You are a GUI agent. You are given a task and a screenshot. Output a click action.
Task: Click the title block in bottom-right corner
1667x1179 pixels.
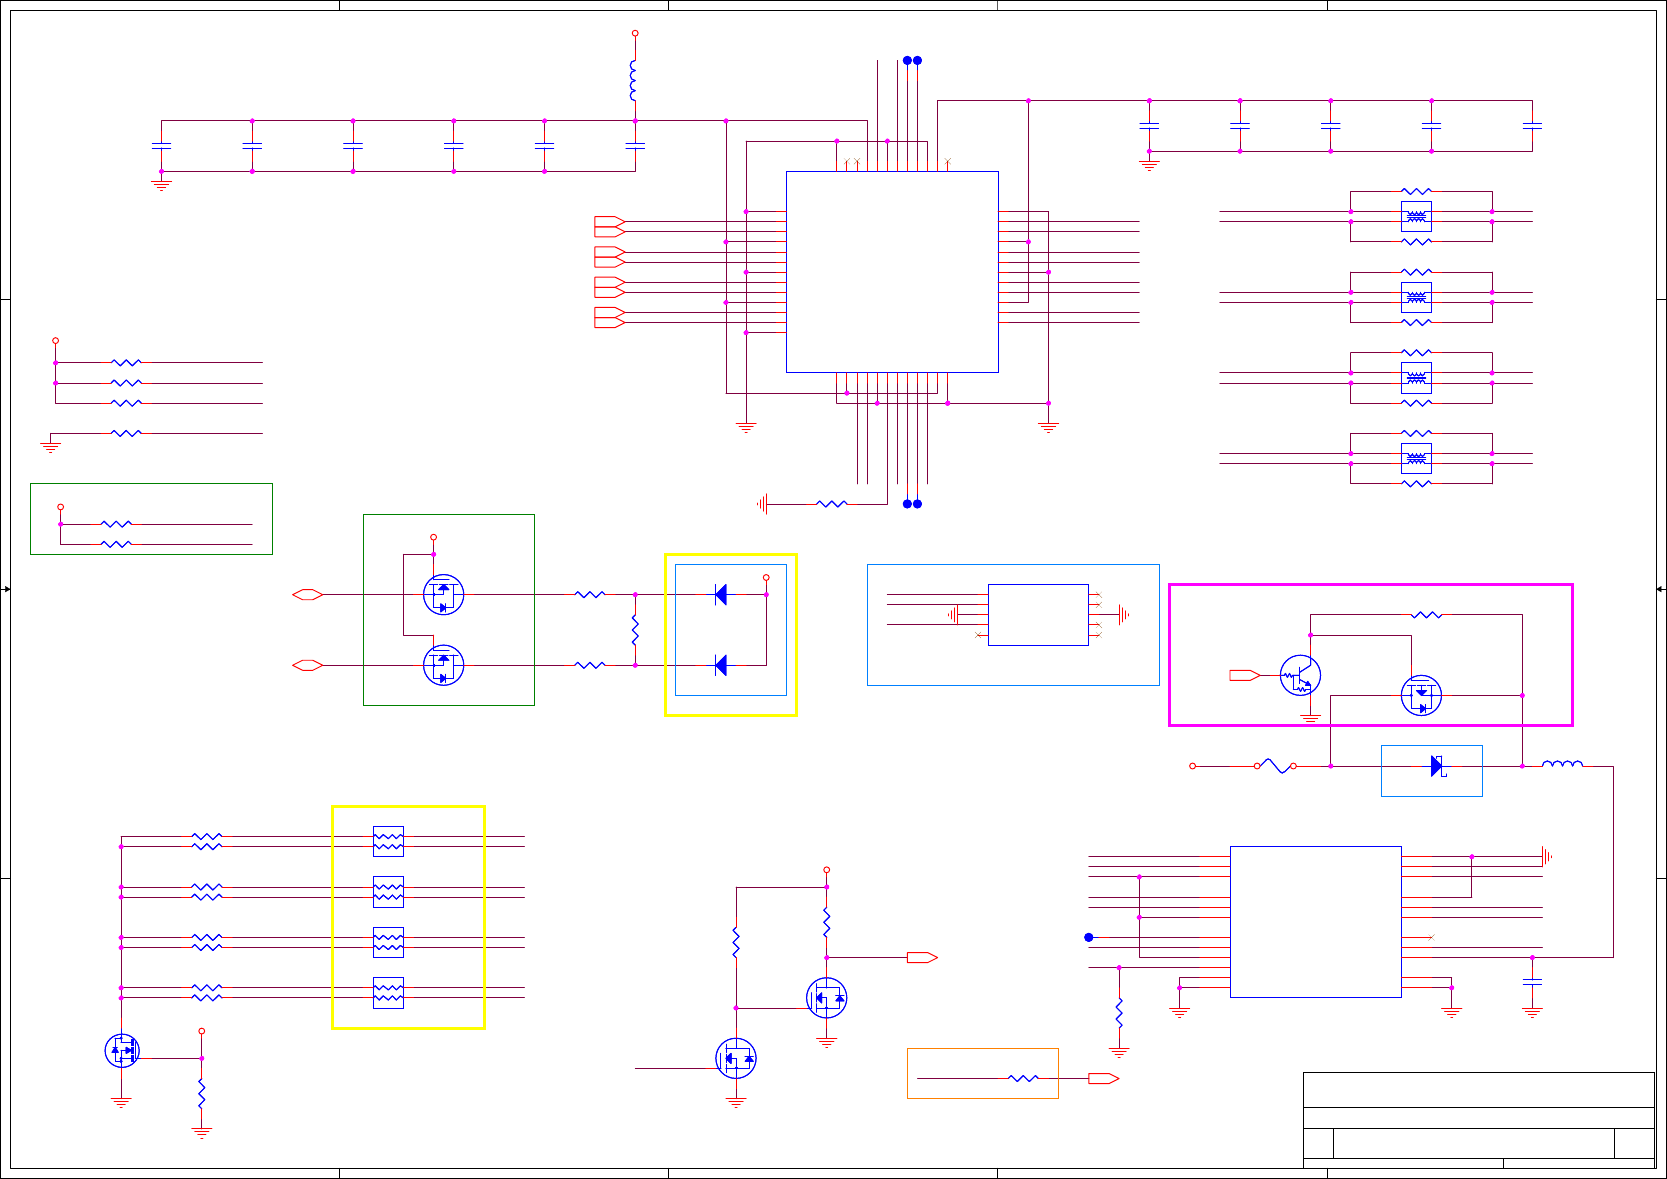[1478, 1119]
